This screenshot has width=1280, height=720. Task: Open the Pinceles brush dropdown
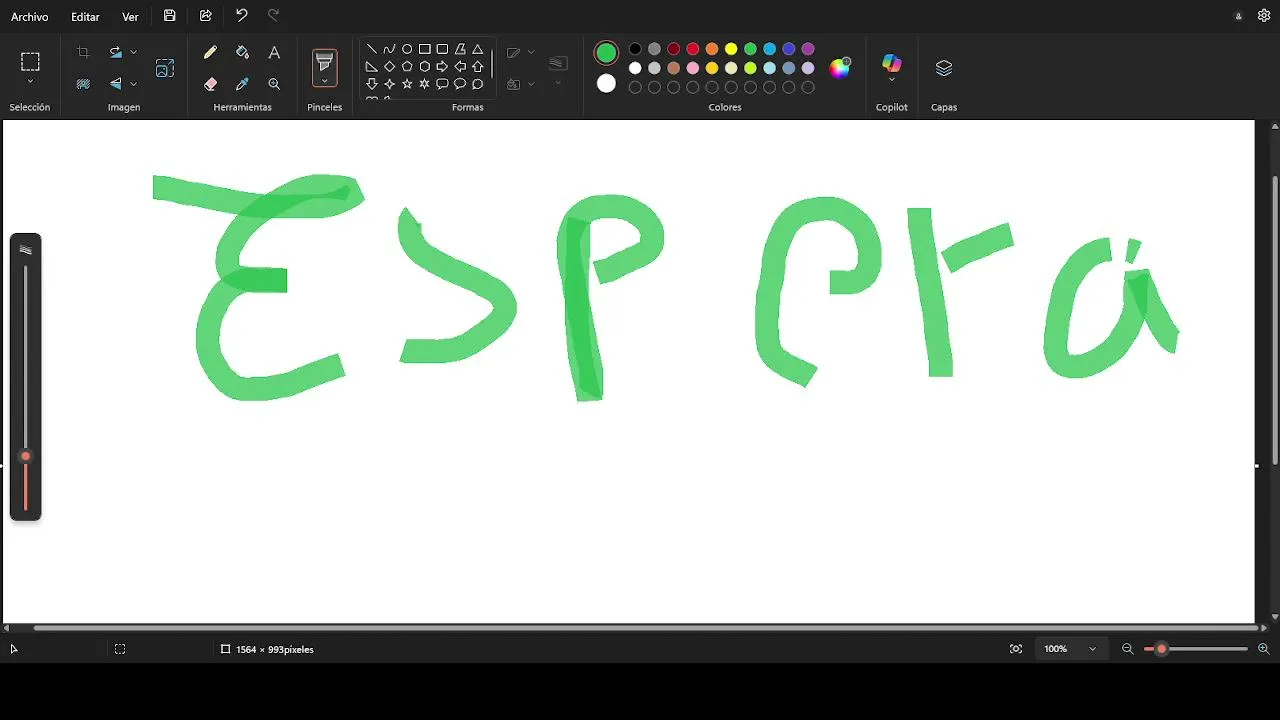pos(325,82)
